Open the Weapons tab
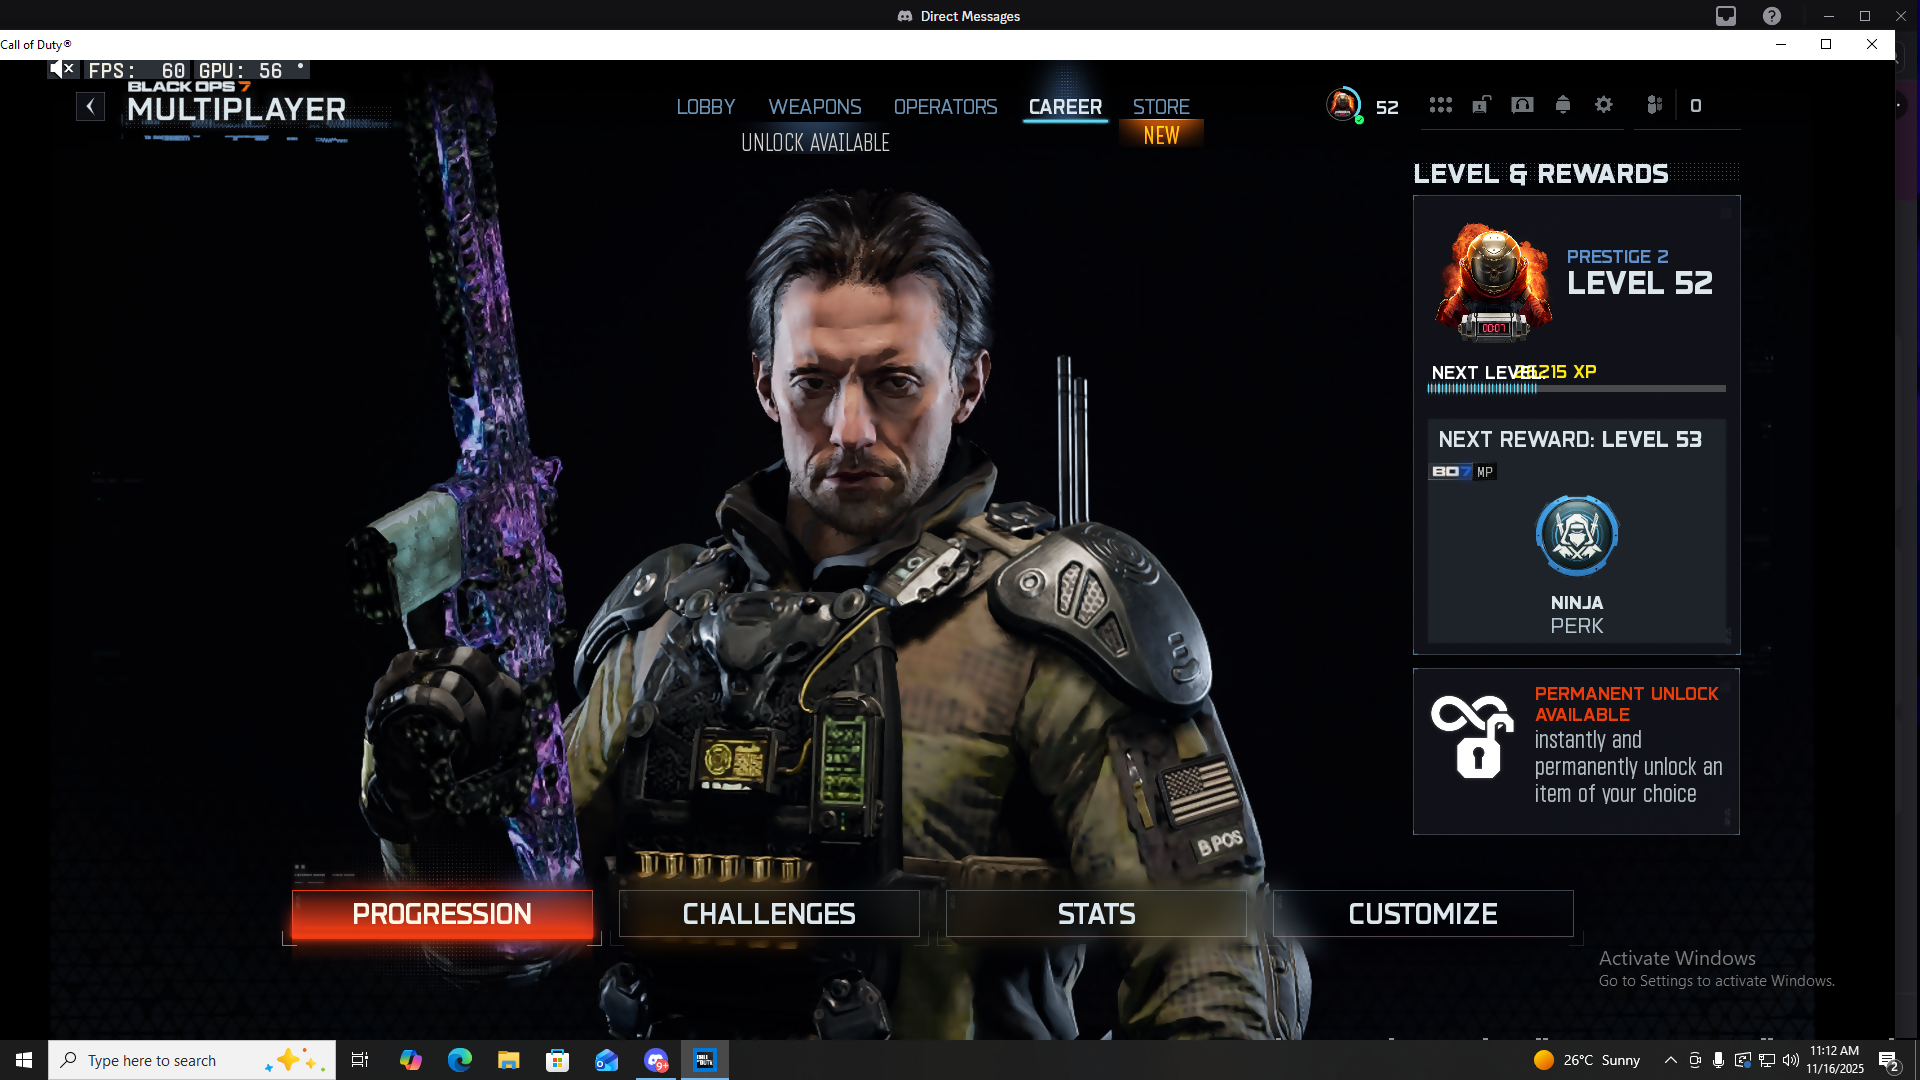The image size is (1920, 1080). [x=814, y=107]
